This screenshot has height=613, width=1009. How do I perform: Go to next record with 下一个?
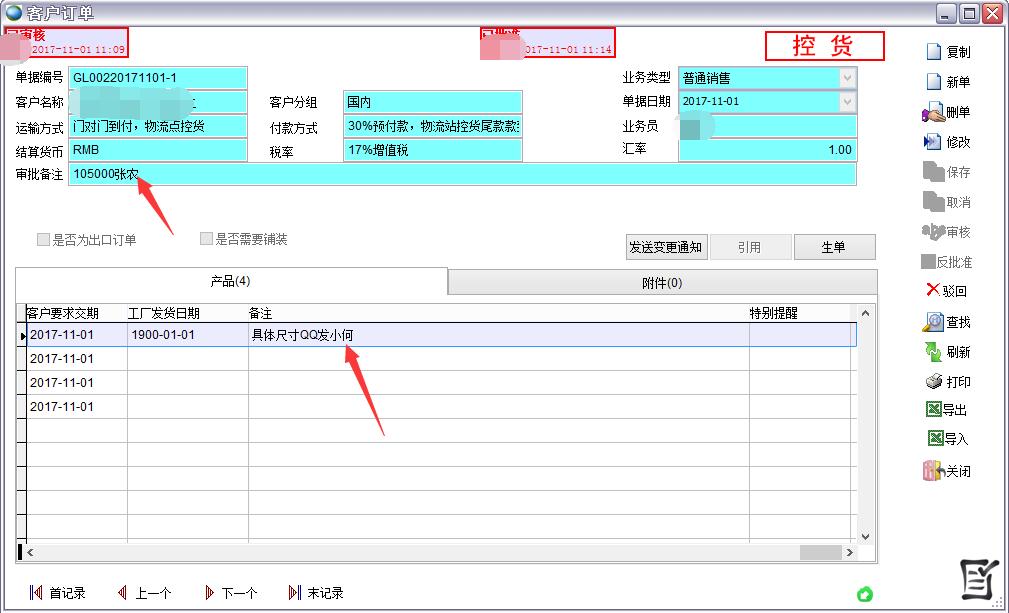230,593
